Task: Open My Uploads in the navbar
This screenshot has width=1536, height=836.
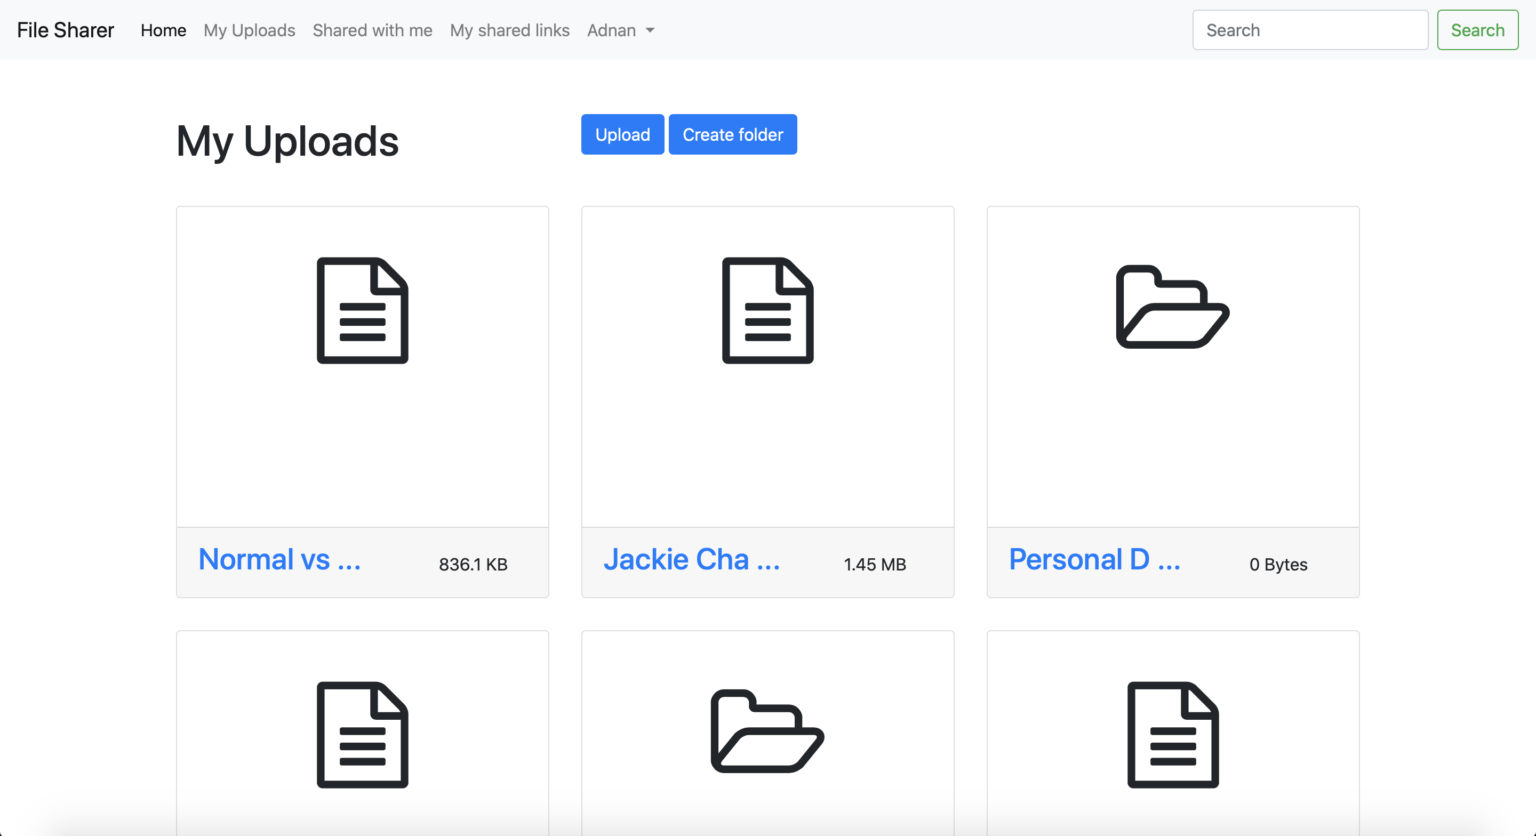Action: click(249, 30)
